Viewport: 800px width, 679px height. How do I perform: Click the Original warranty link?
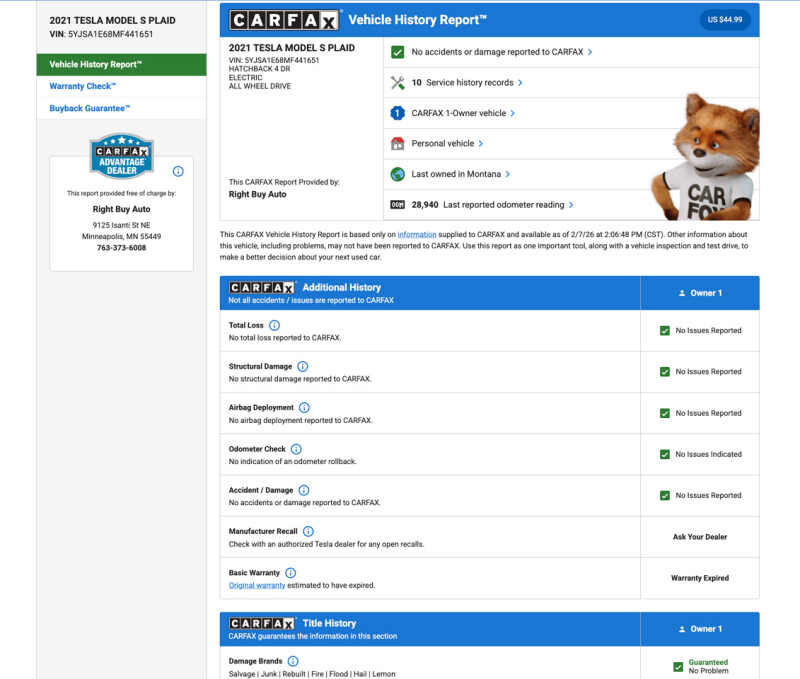pos(256,584)
